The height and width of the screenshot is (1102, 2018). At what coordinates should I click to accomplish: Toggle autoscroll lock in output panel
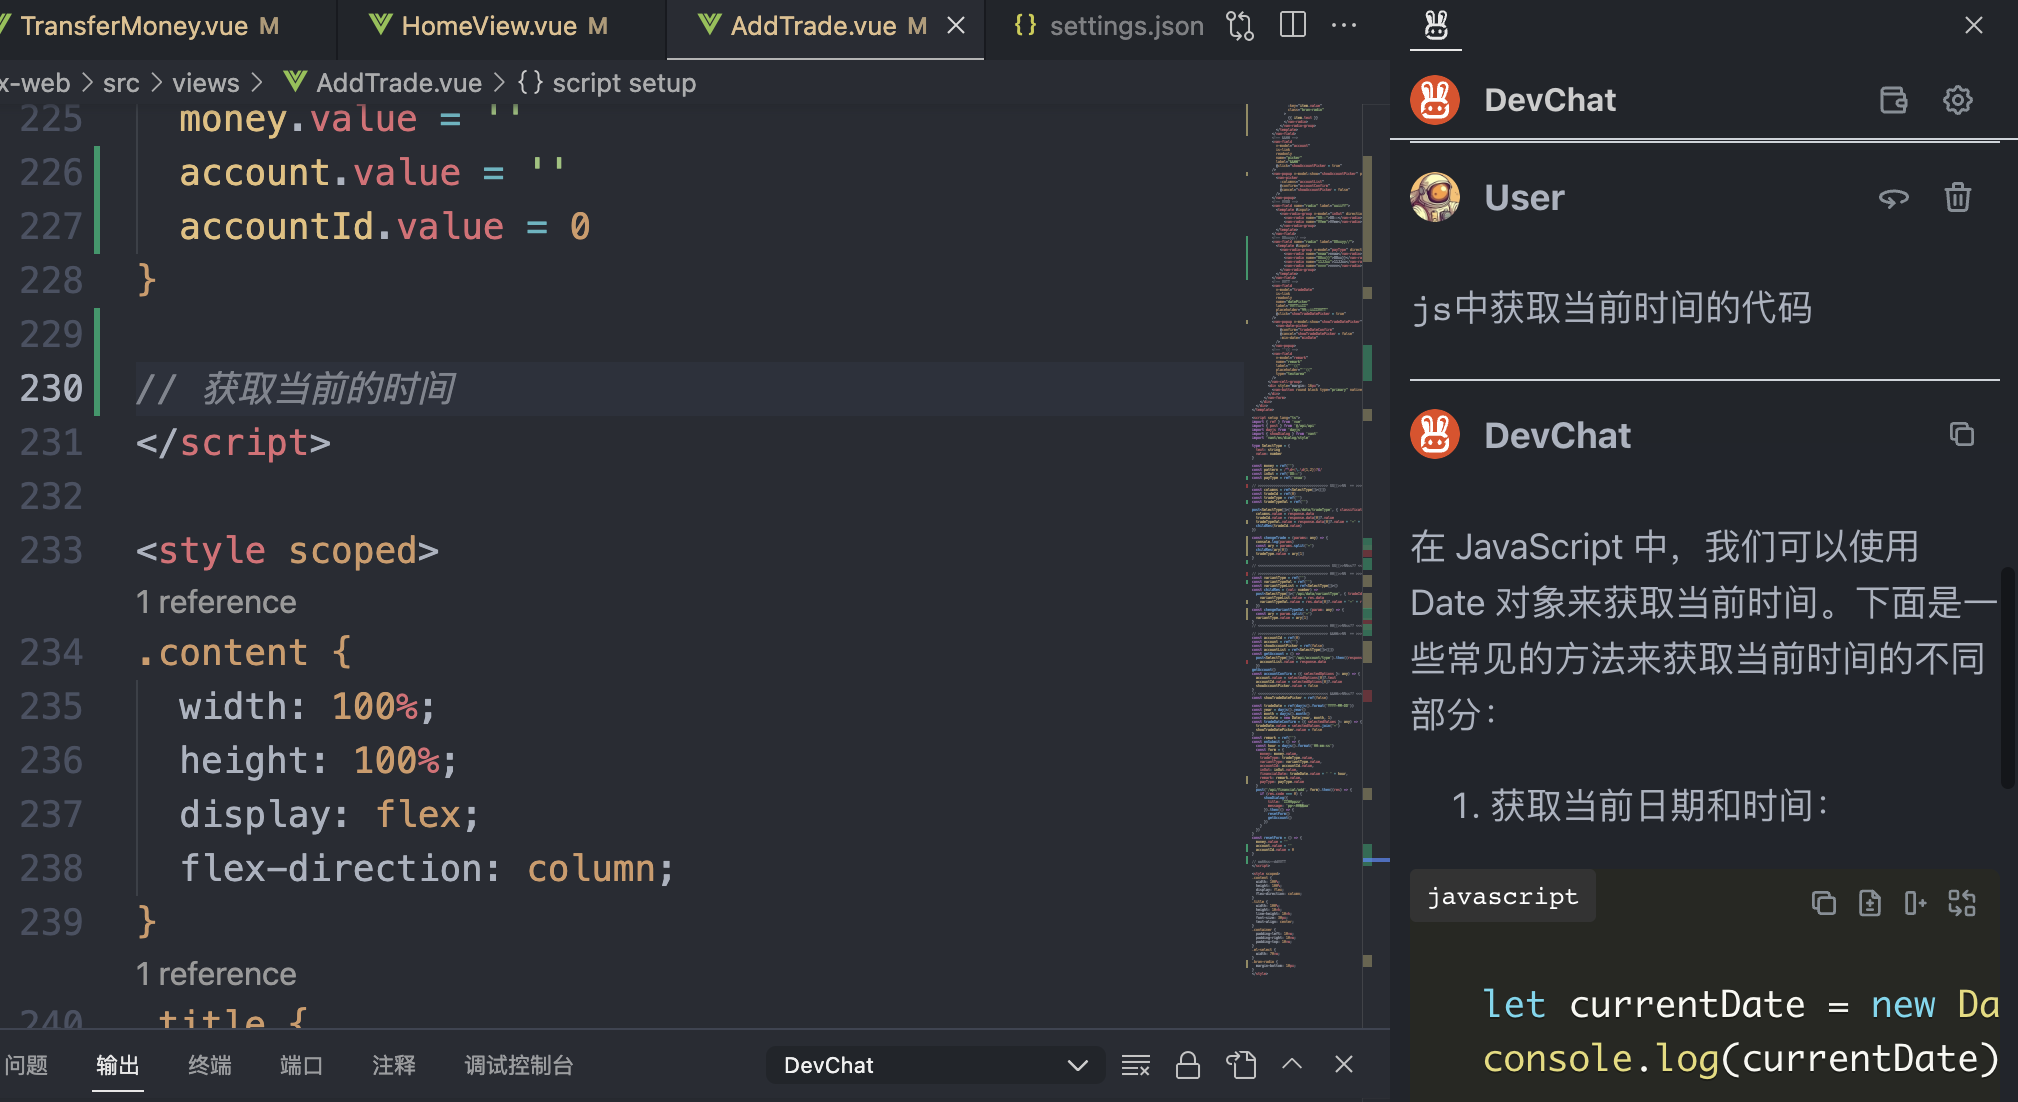coord(1187,1065)
